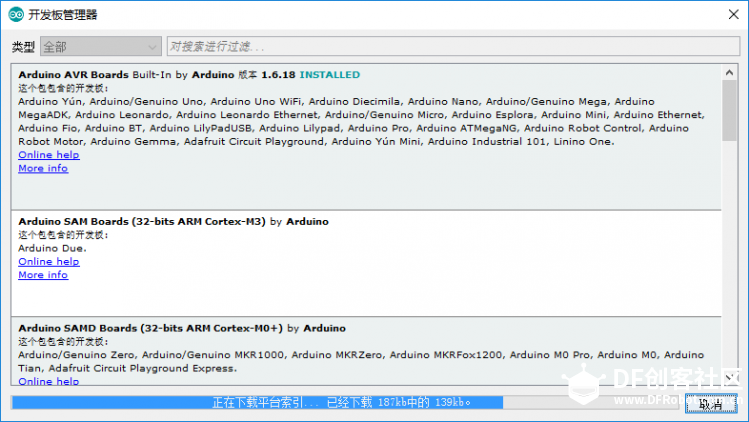Click the download progress bar
The image size is (749, 422).
[345, 402]
